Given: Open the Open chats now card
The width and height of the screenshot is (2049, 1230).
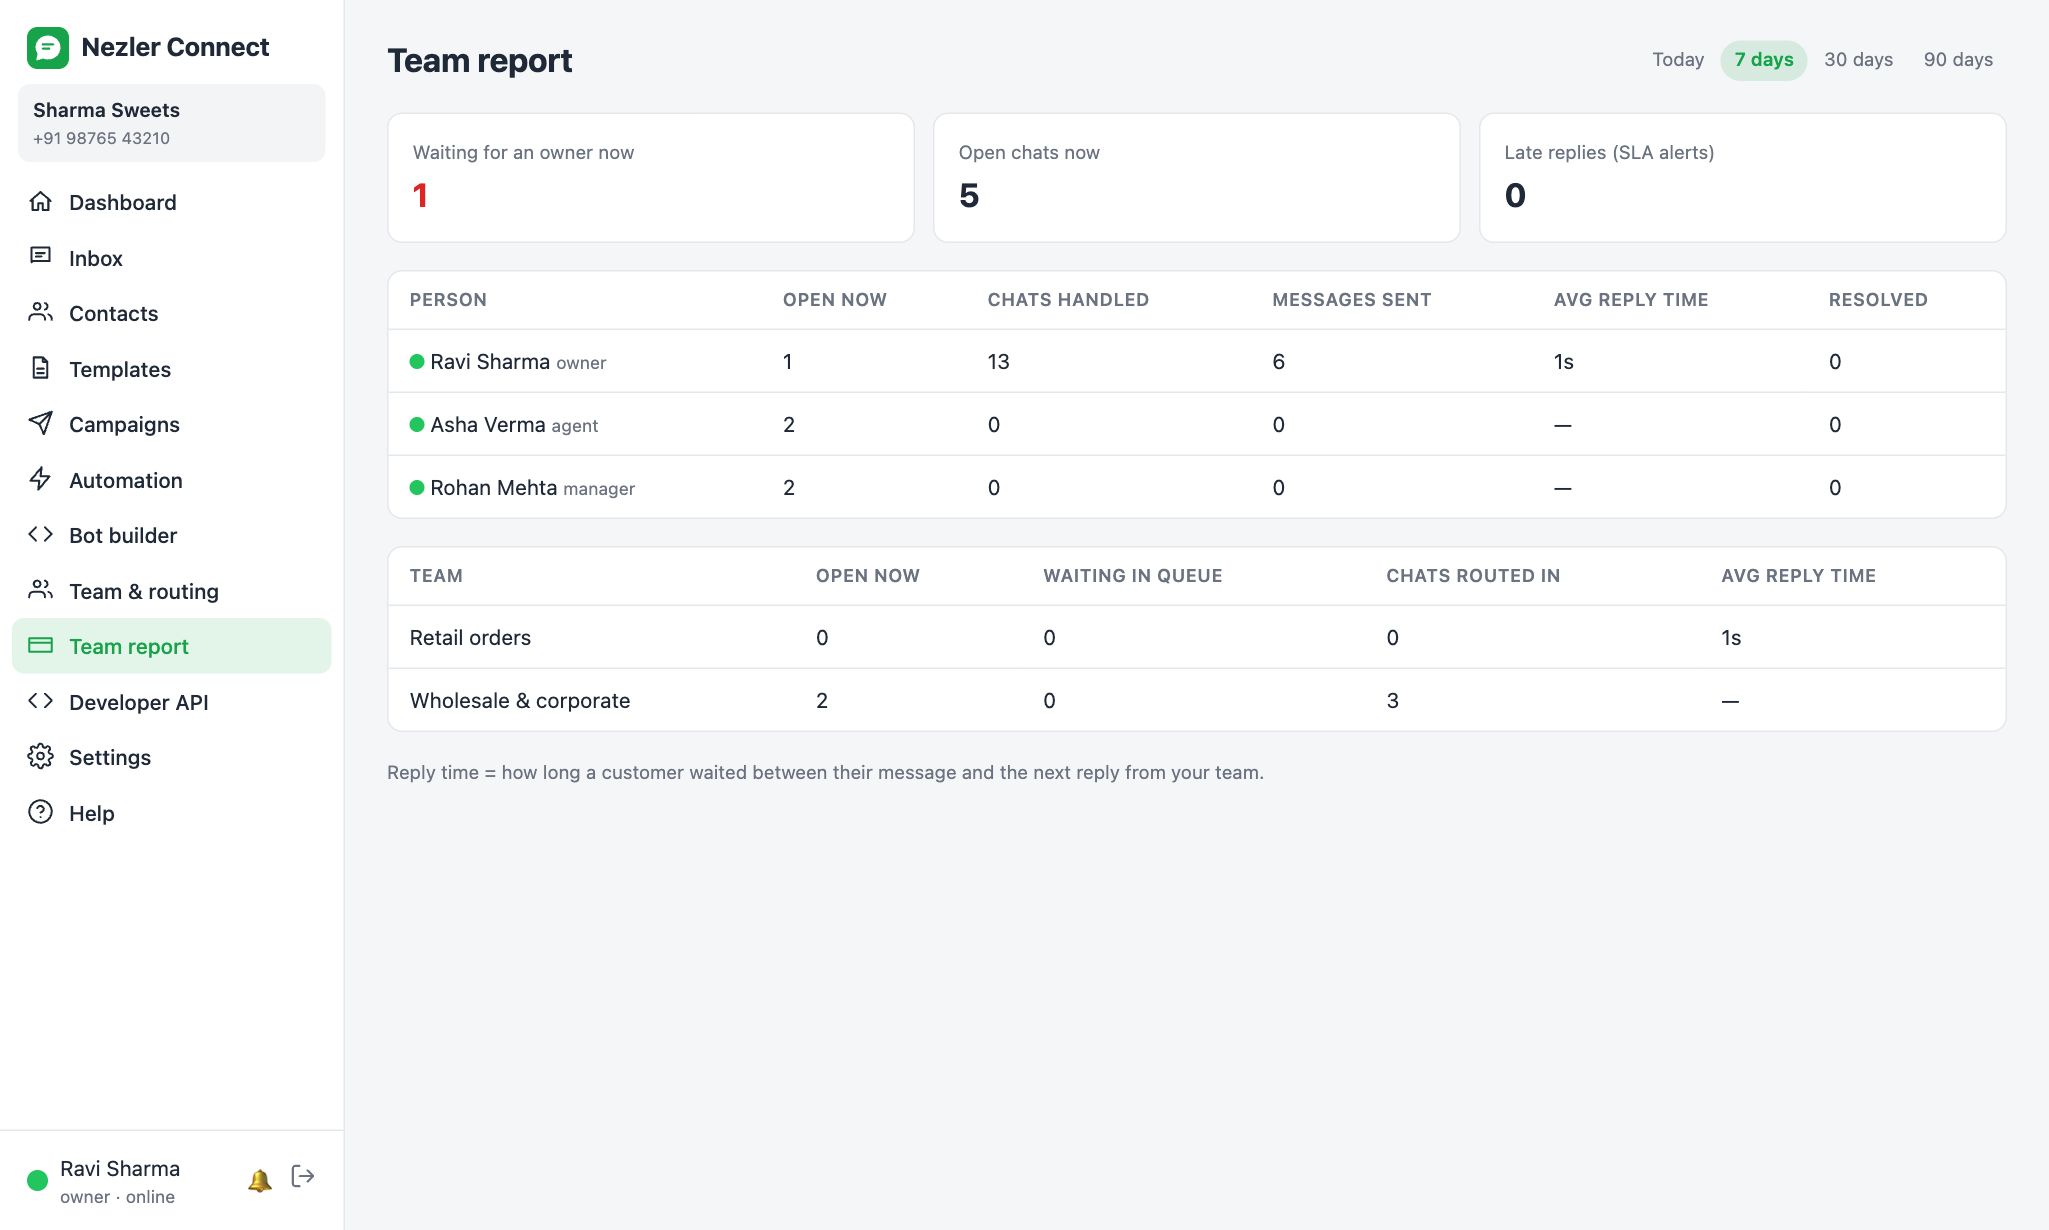Looking at the screenshot, I should pos(1196,177).
